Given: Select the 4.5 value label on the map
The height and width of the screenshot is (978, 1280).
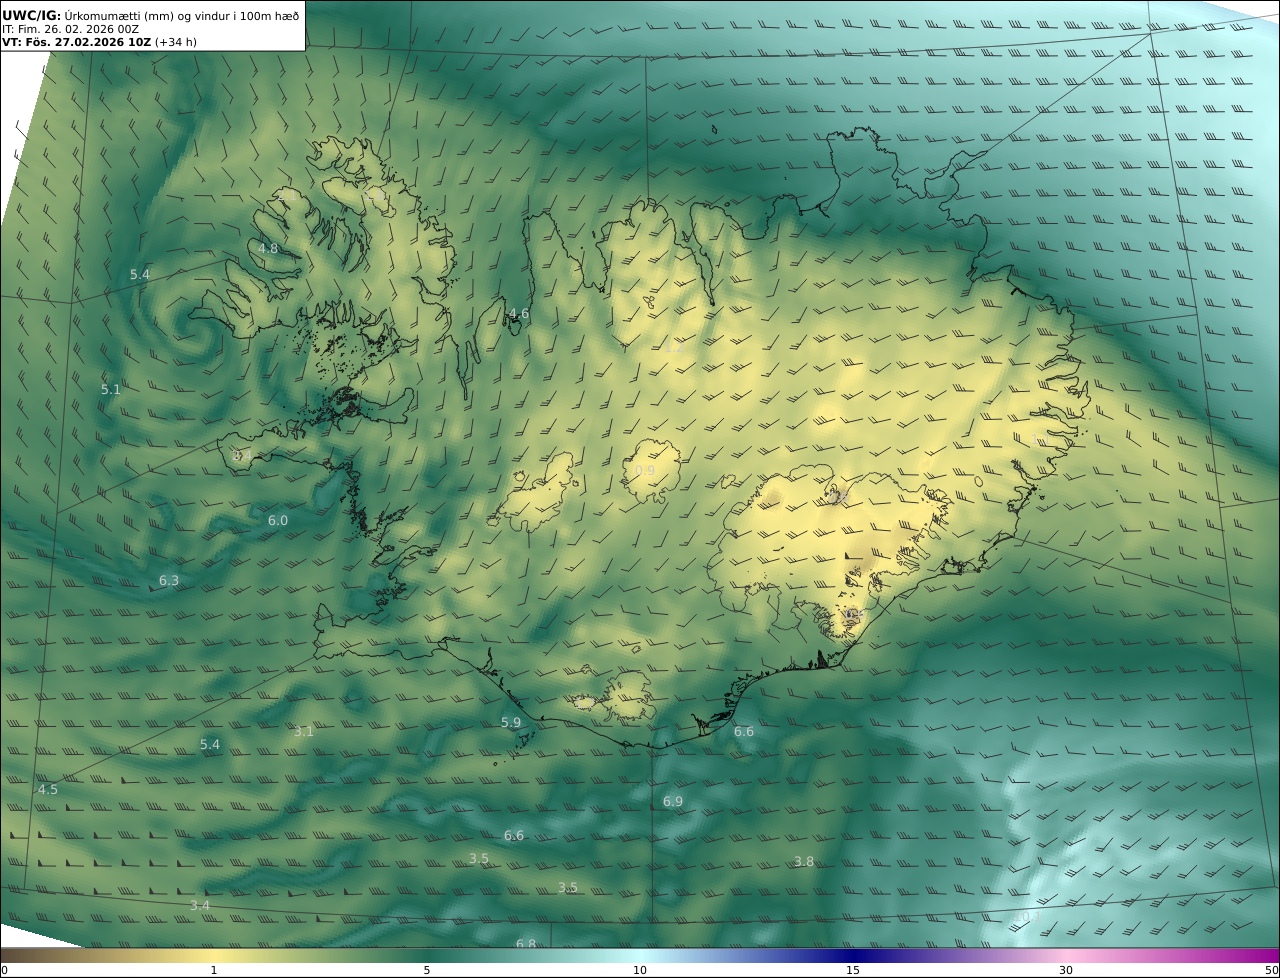Looking at the screenshot, I should pos(48,789).
